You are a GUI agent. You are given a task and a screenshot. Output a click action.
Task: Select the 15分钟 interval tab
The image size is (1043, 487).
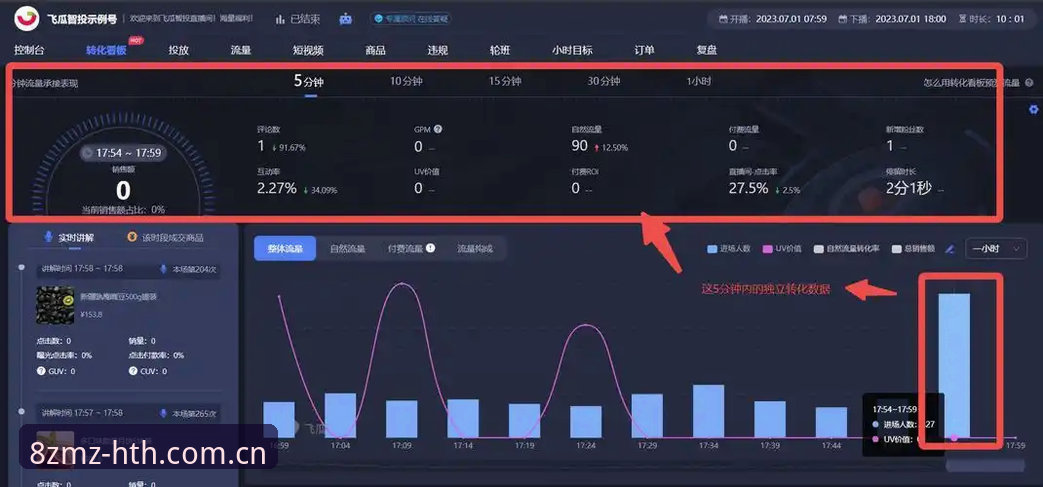505,82
